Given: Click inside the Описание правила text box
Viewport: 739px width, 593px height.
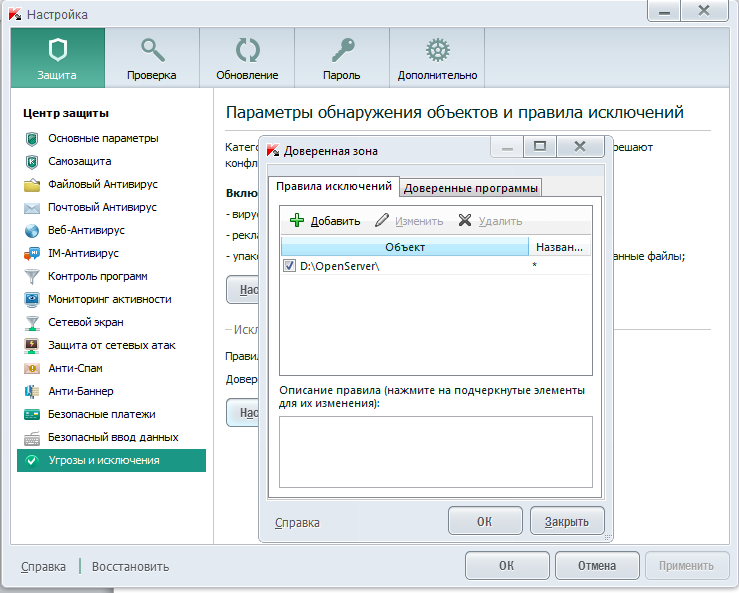Looking at the screenshot, I should pyautogui.click(x=435, y=452).
